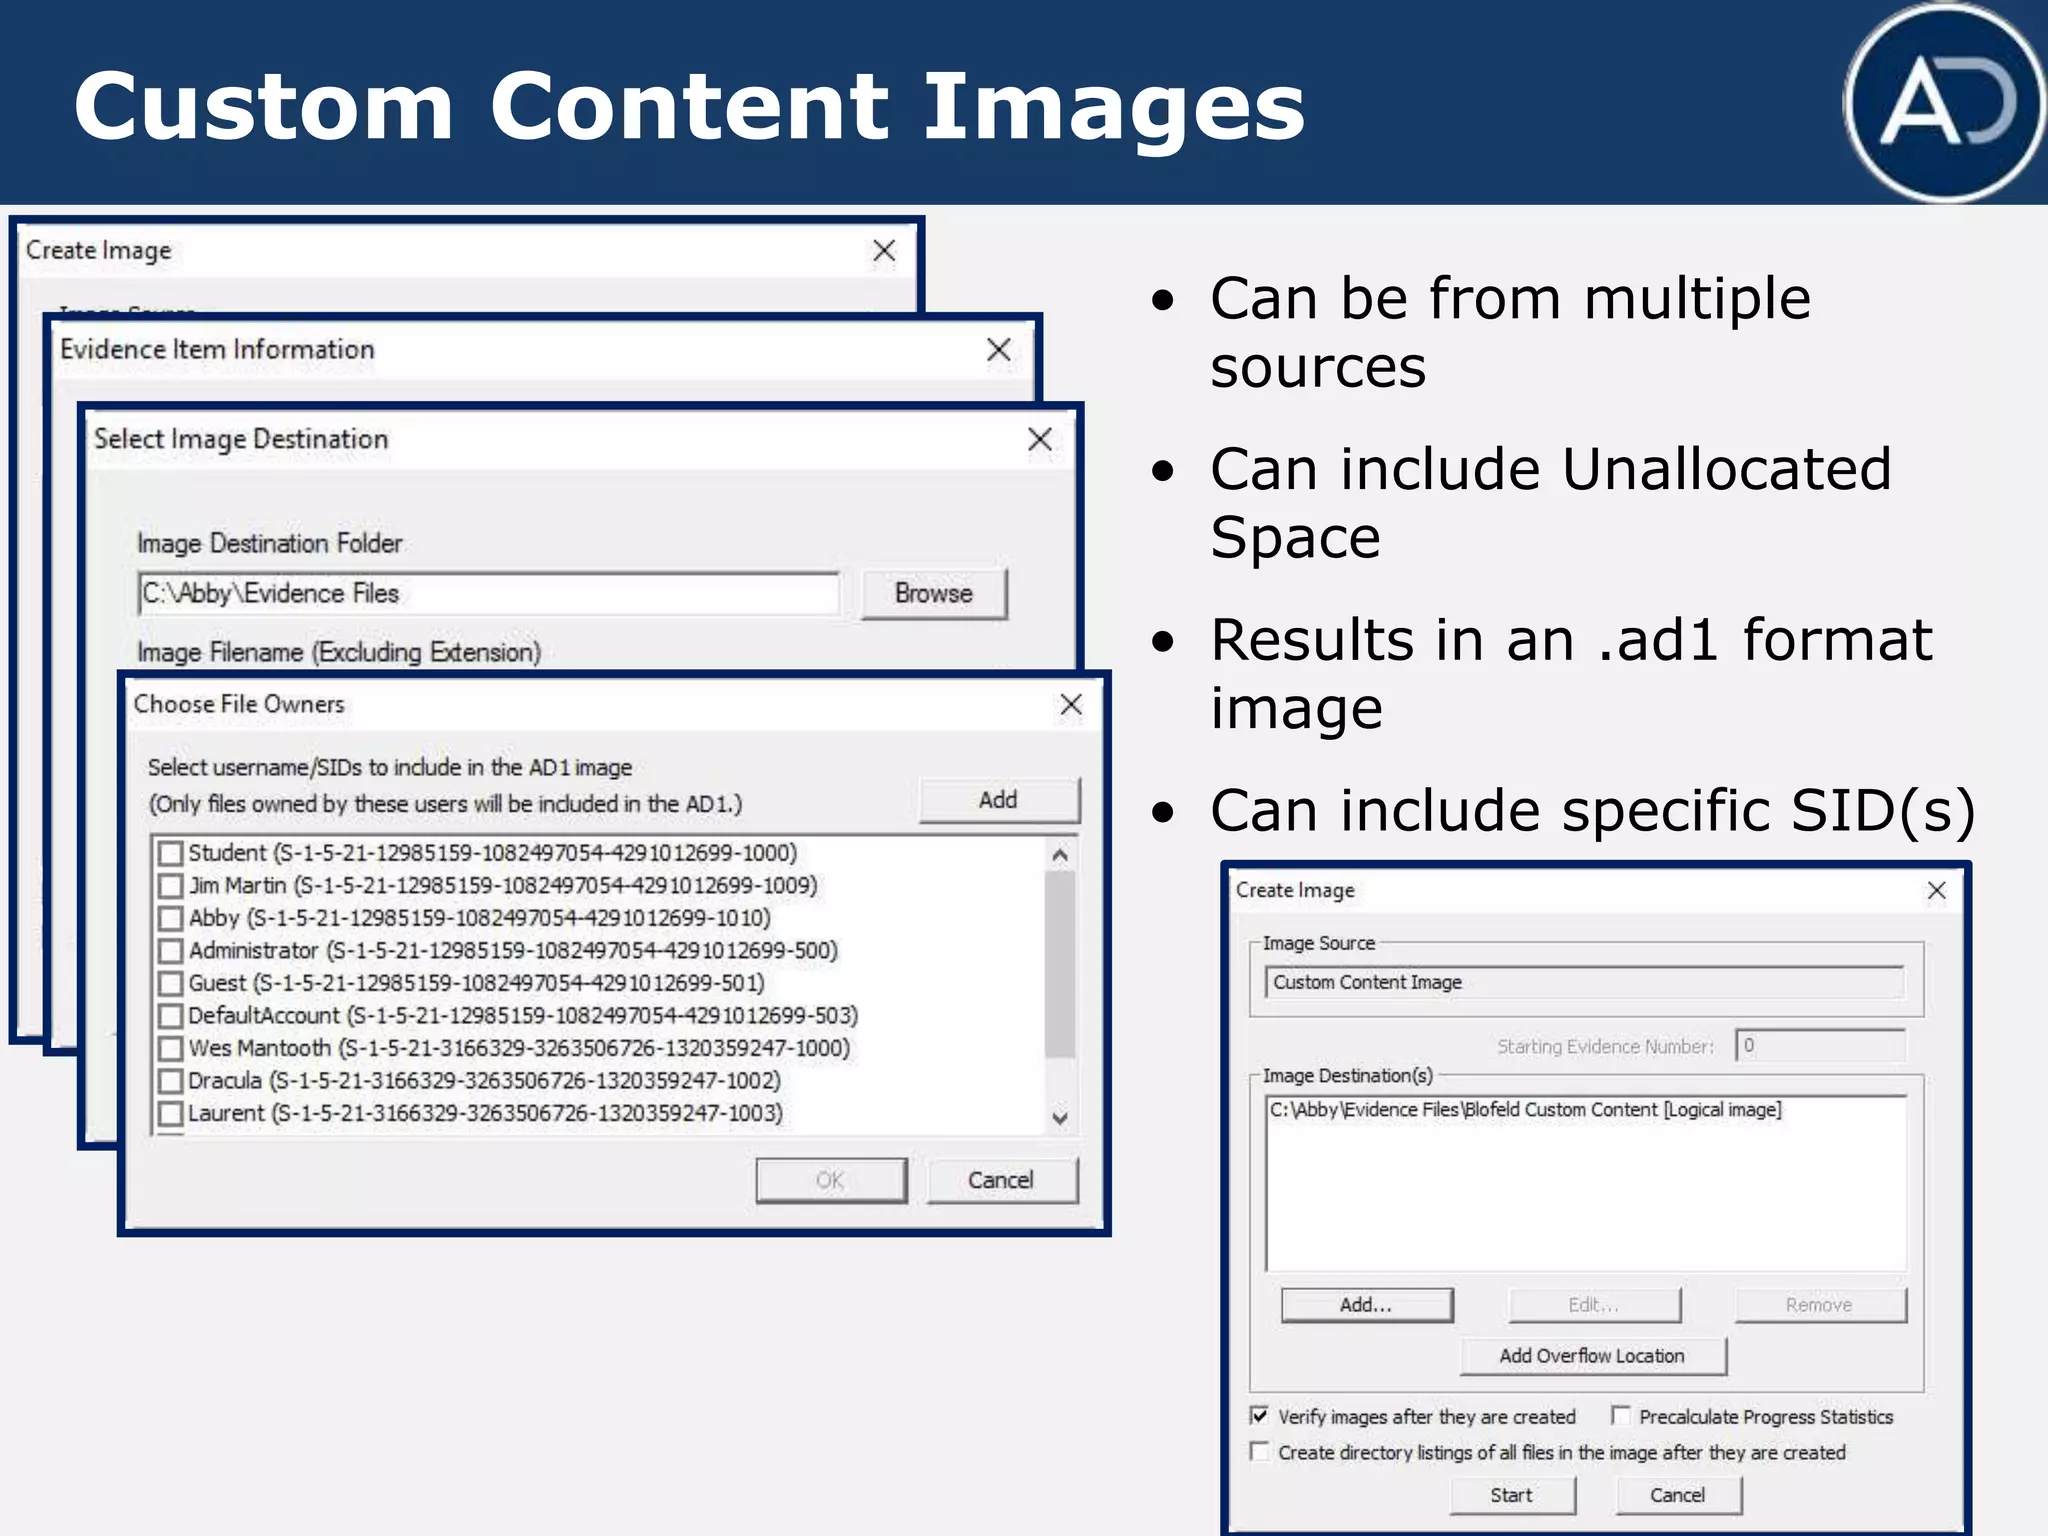This screenshot has height=1536, width=2048.
Task: Click the AD logo icon
Action: pyautogui.click(x=1944, y=103)
